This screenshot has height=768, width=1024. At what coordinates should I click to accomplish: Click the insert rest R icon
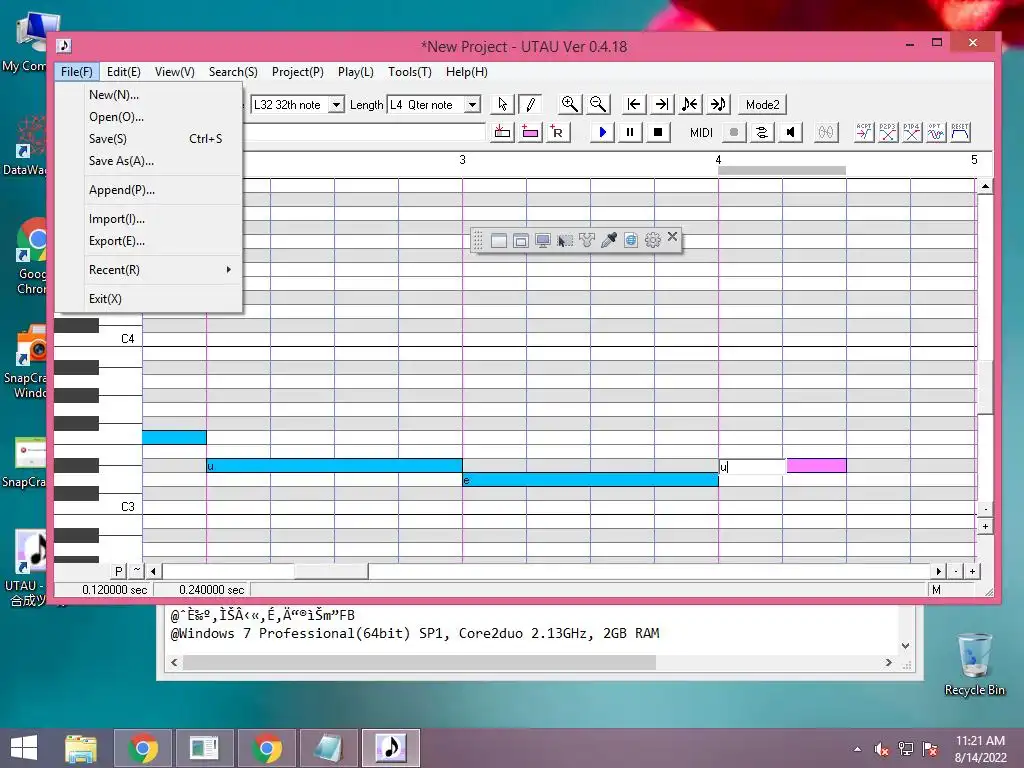click(558, 133)
